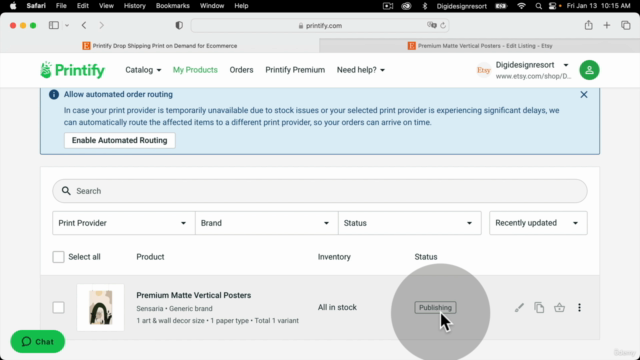Check the Premium Matte Vertical Posters checkbox
The height and width of the screenshot is (360, 640).
[58, 307]
